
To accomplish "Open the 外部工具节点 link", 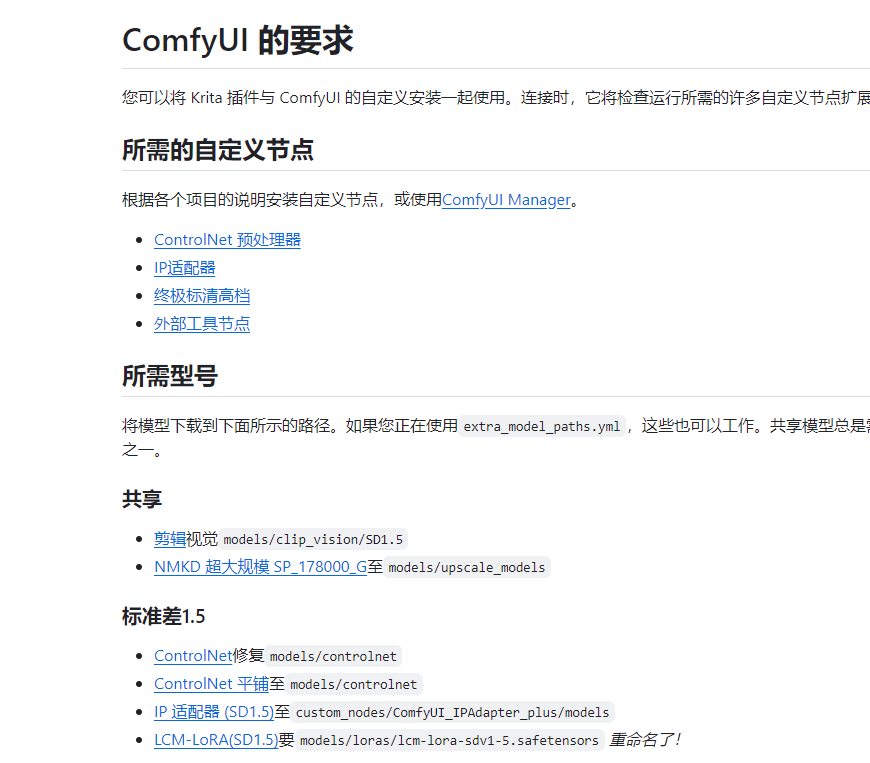I will pyautogui.click(x=202, y=324).
